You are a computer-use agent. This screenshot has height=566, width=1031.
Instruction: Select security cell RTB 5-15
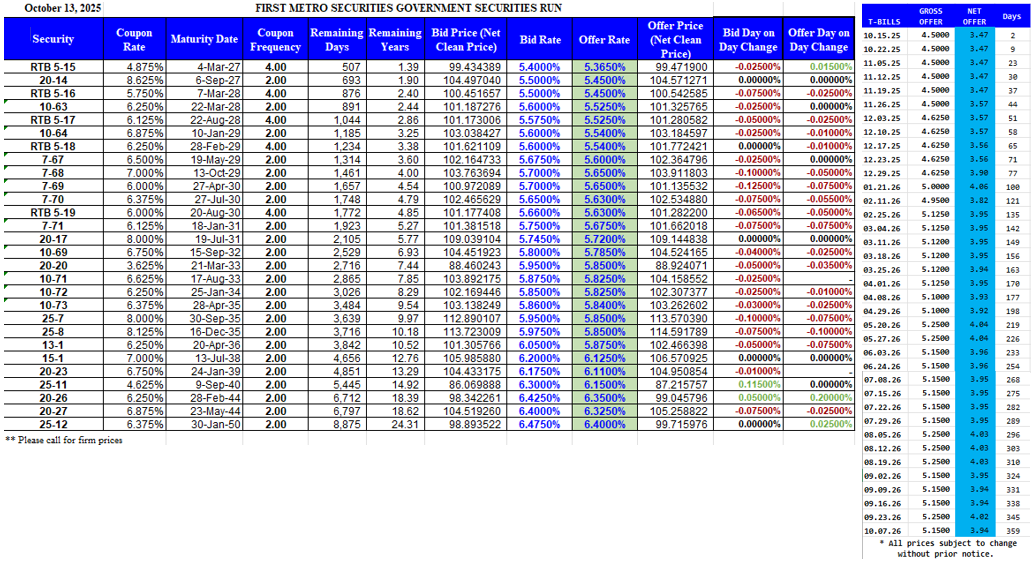53,67
